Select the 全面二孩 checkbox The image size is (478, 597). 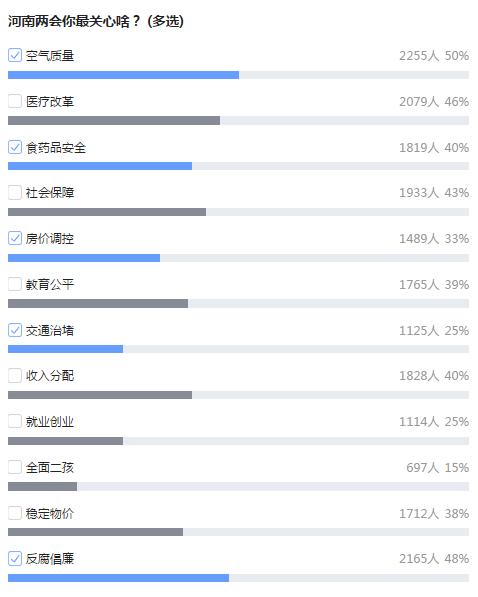(15, 467)
